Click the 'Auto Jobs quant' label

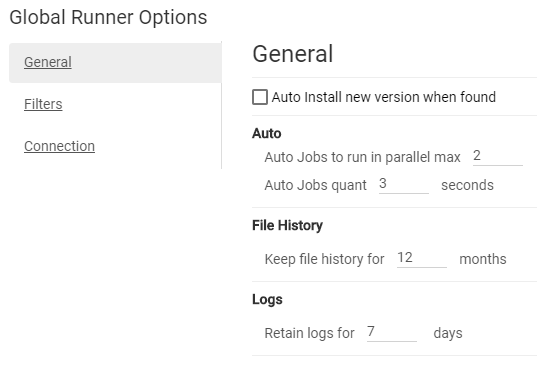point(315,185)
